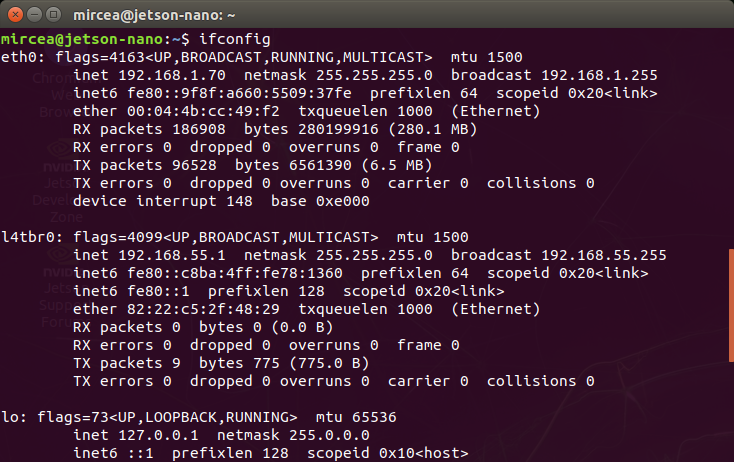
Task: Click the RX packets value 186908
Action: [199, 129]
